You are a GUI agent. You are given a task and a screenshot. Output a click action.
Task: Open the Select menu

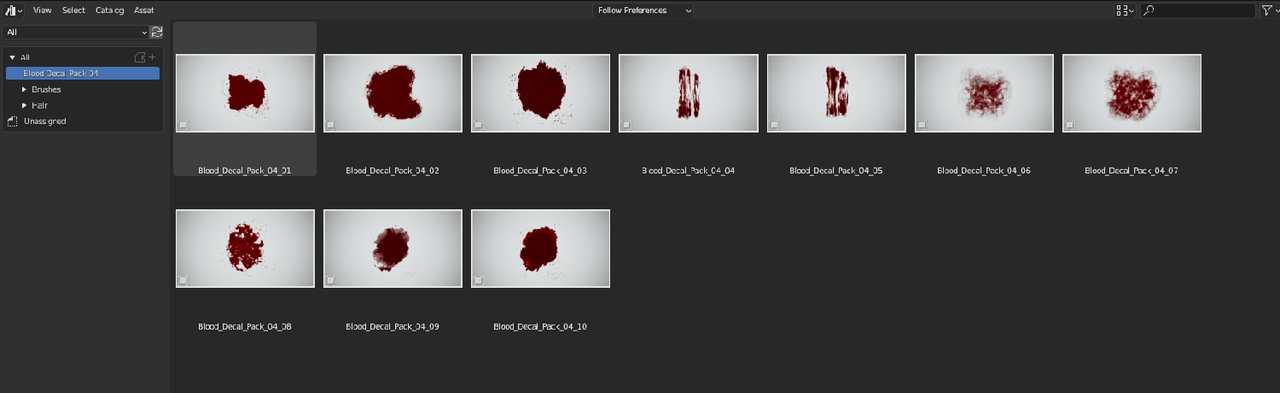click(74, 10)
